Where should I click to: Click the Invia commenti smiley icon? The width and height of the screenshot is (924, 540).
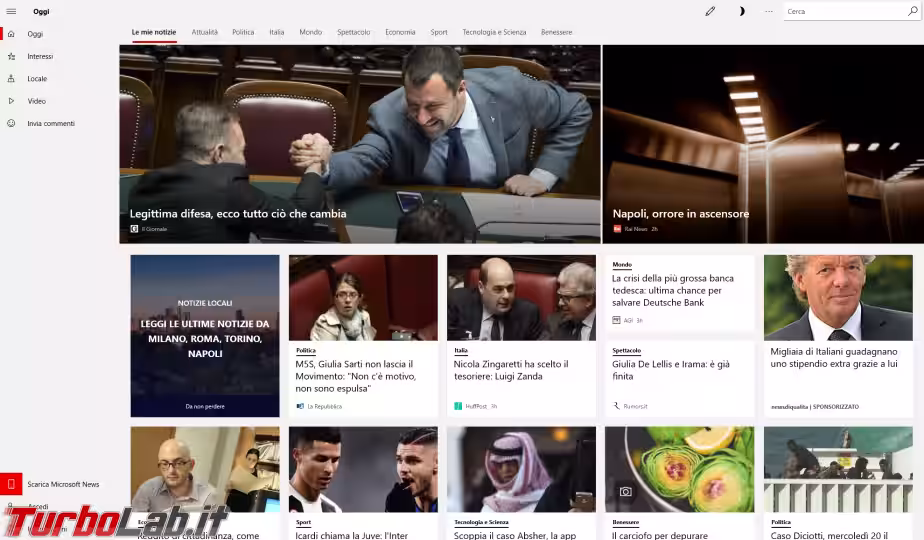pyautogui.click(x=11, y=123)
